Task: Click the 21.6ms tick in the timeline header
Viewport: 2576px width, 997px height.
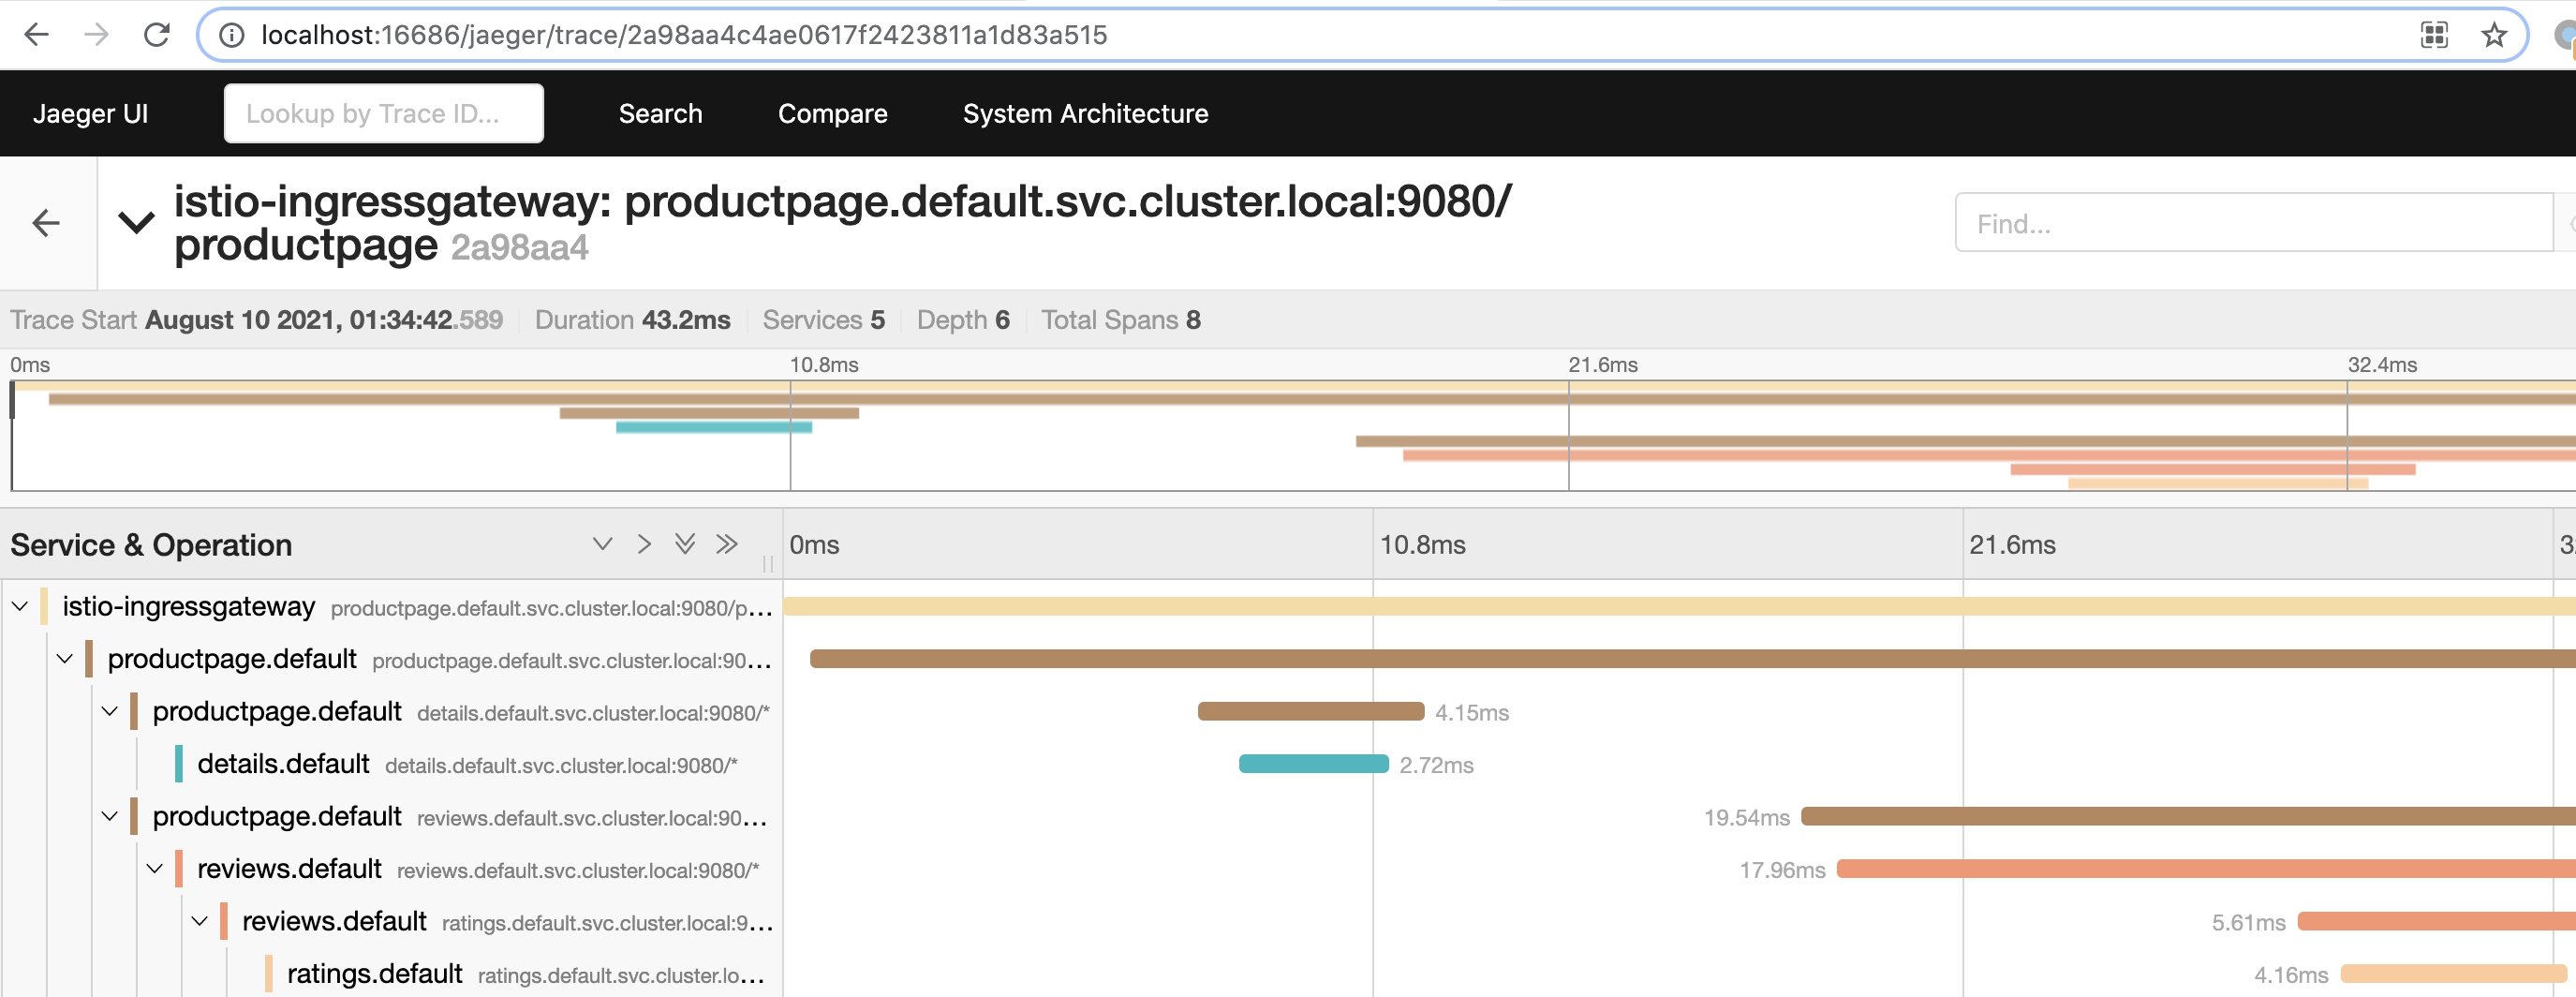Action: pos(2012,545)
